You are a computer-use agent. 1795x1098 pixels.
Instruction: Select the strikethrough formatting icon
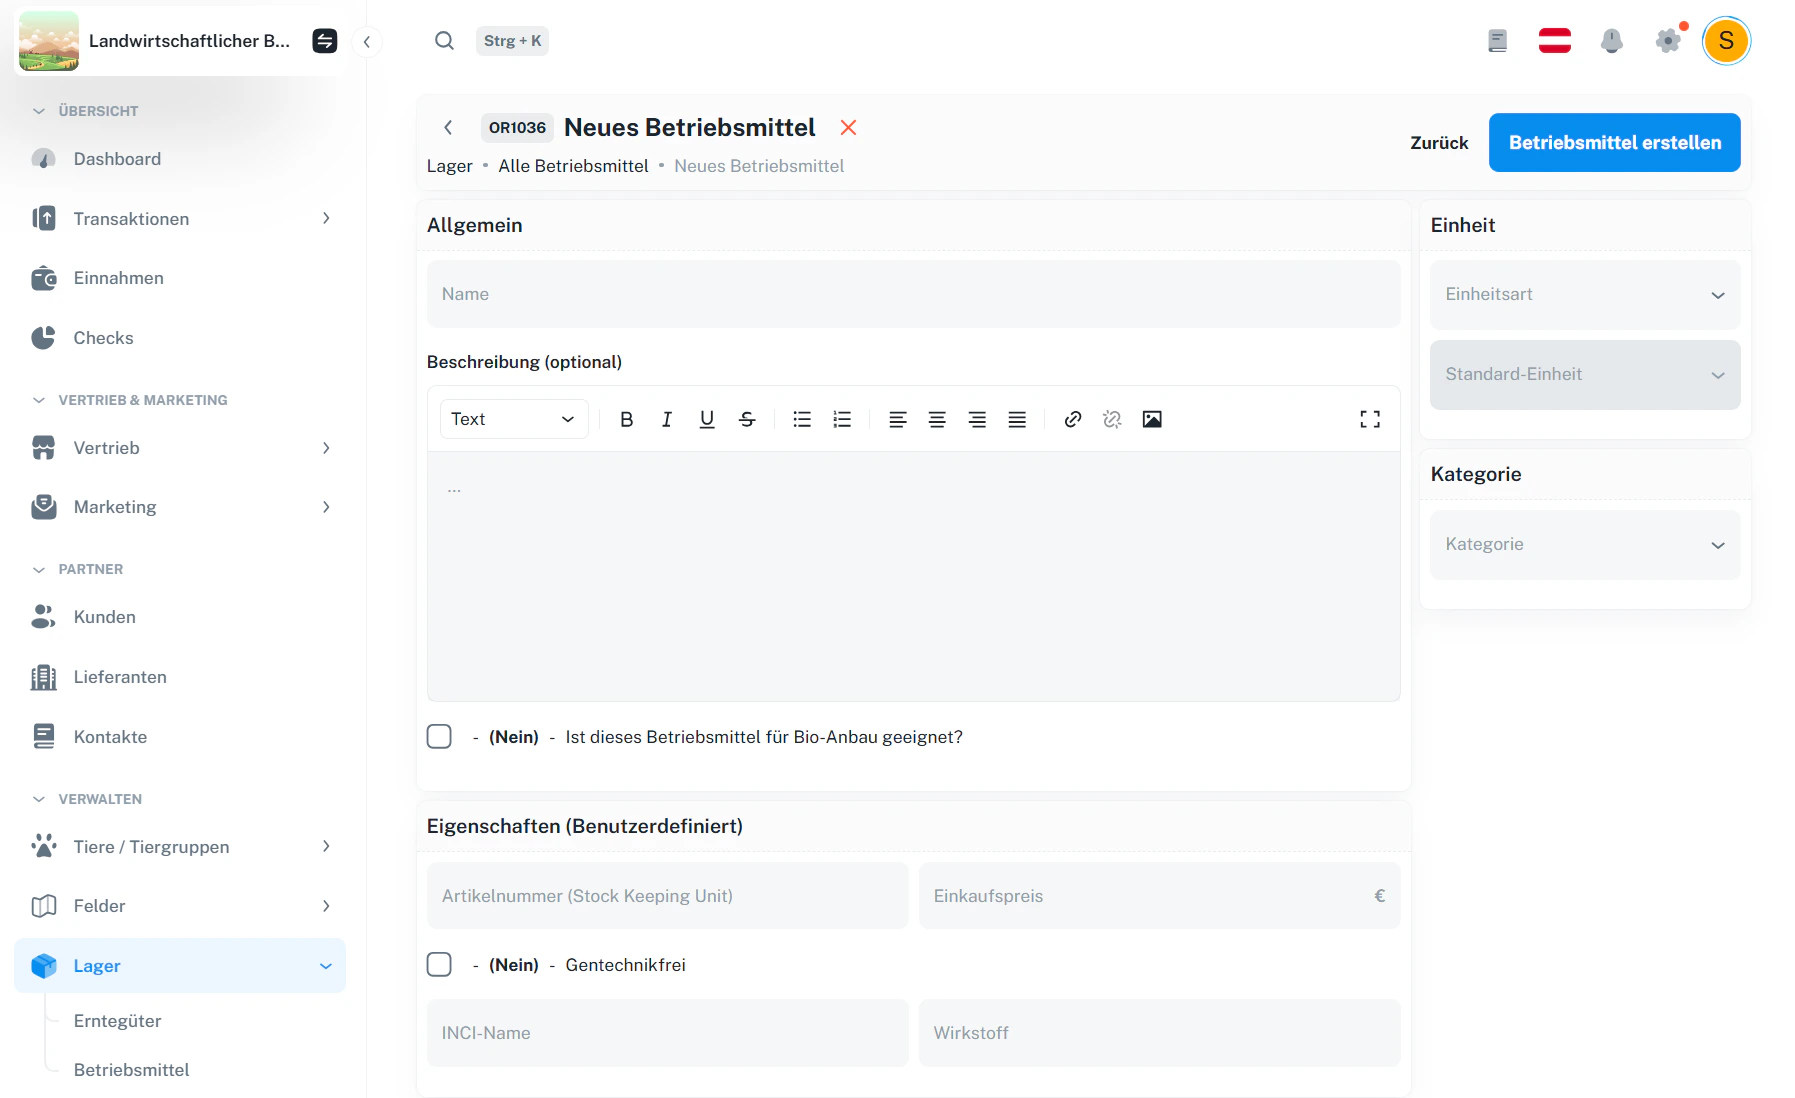point(747,419)
